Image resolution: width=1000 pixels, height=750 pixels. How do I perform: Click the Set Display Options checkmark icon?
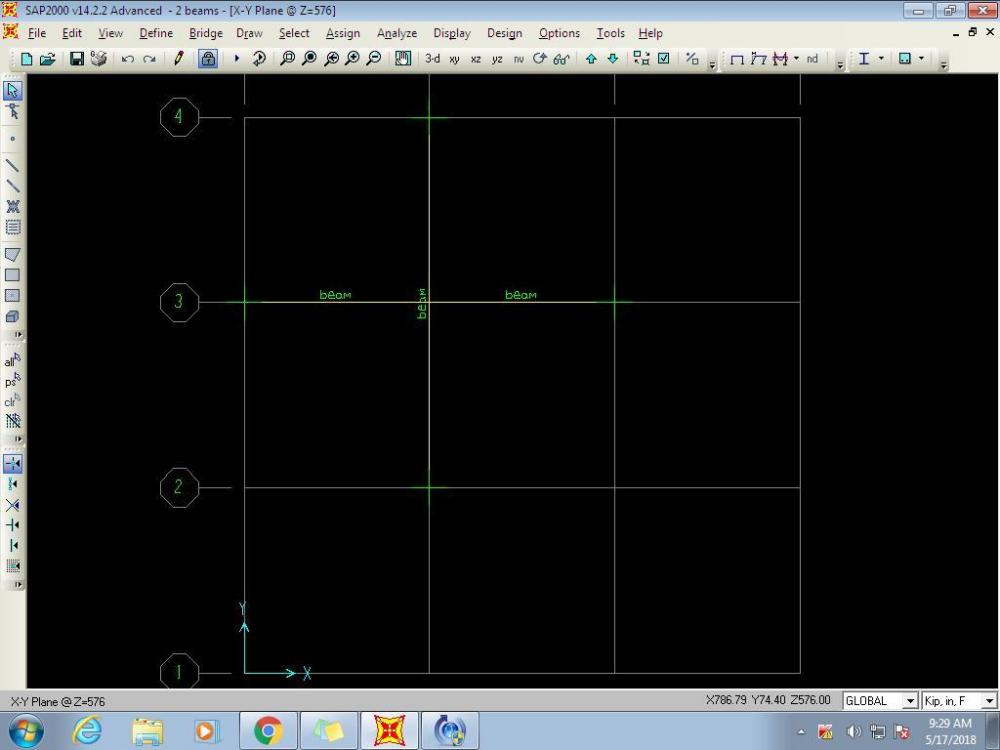click(x=663, y=59)
